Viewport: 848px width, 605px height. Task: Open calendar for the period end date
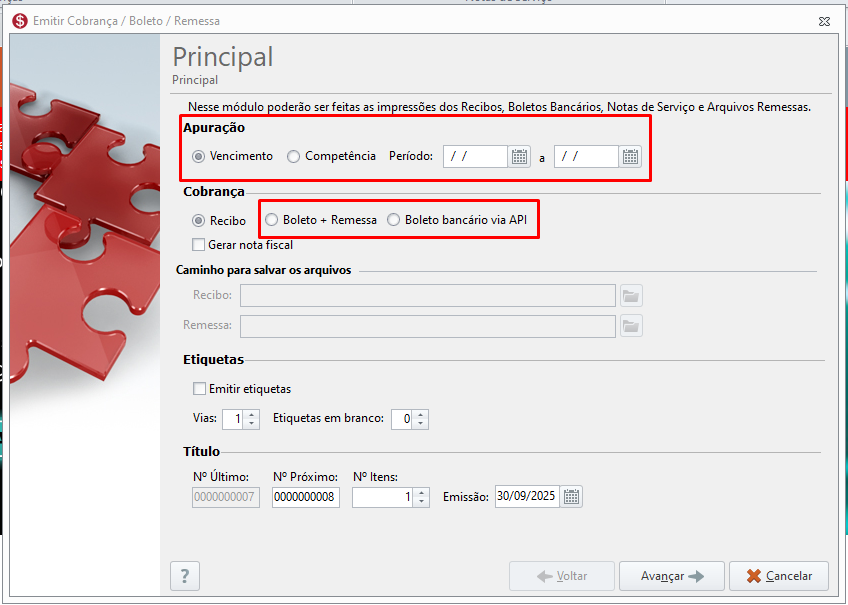click(x=630, y=157)
